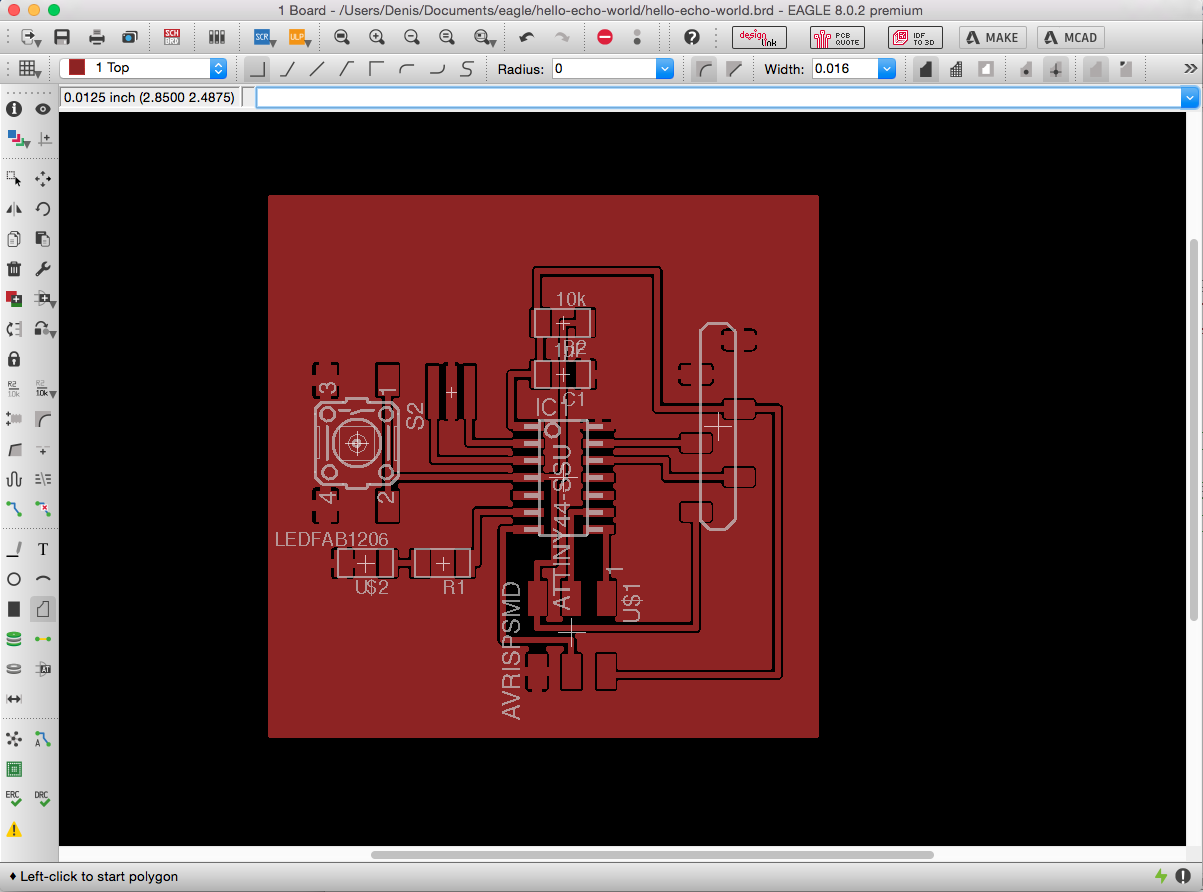
Task: Select the Name tool (R2 10k)
Action: click(14, 388)
